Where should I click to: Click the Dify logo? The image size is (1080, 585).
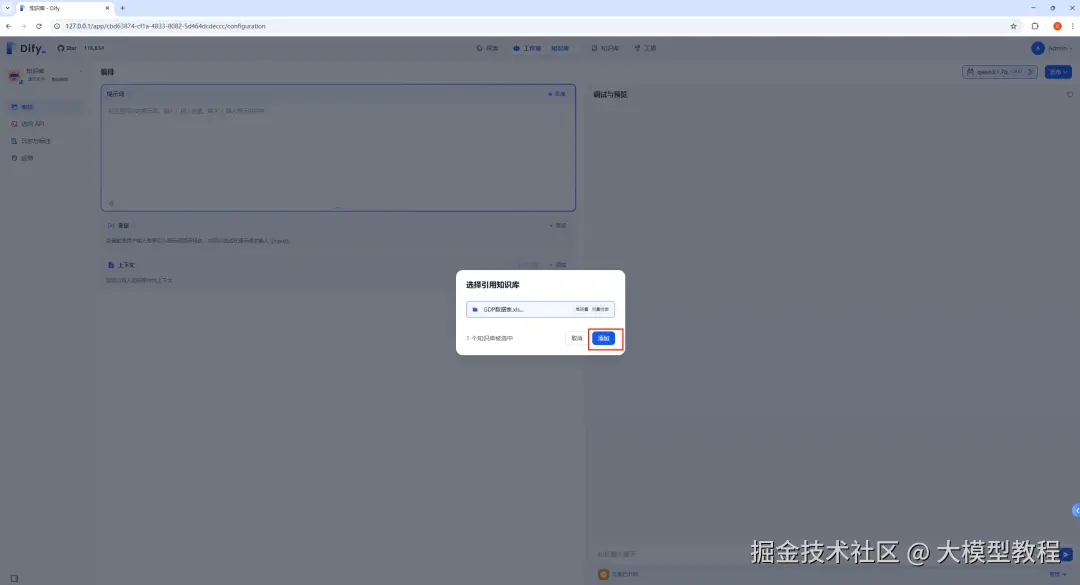[x=26, y=48]
